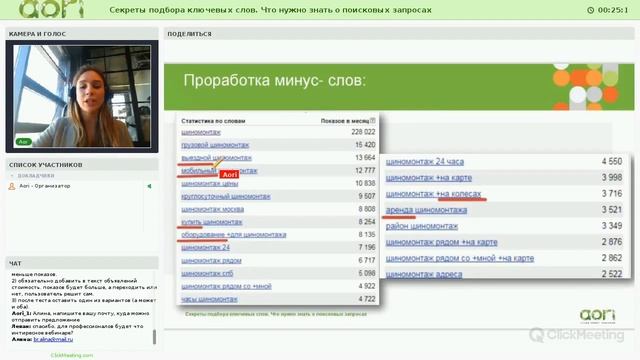Viewport: 640px width, 360px height.
Task: Open 'шиномонтаж рядом +на карте' link with 2 876
Action: tap(442, 242)
